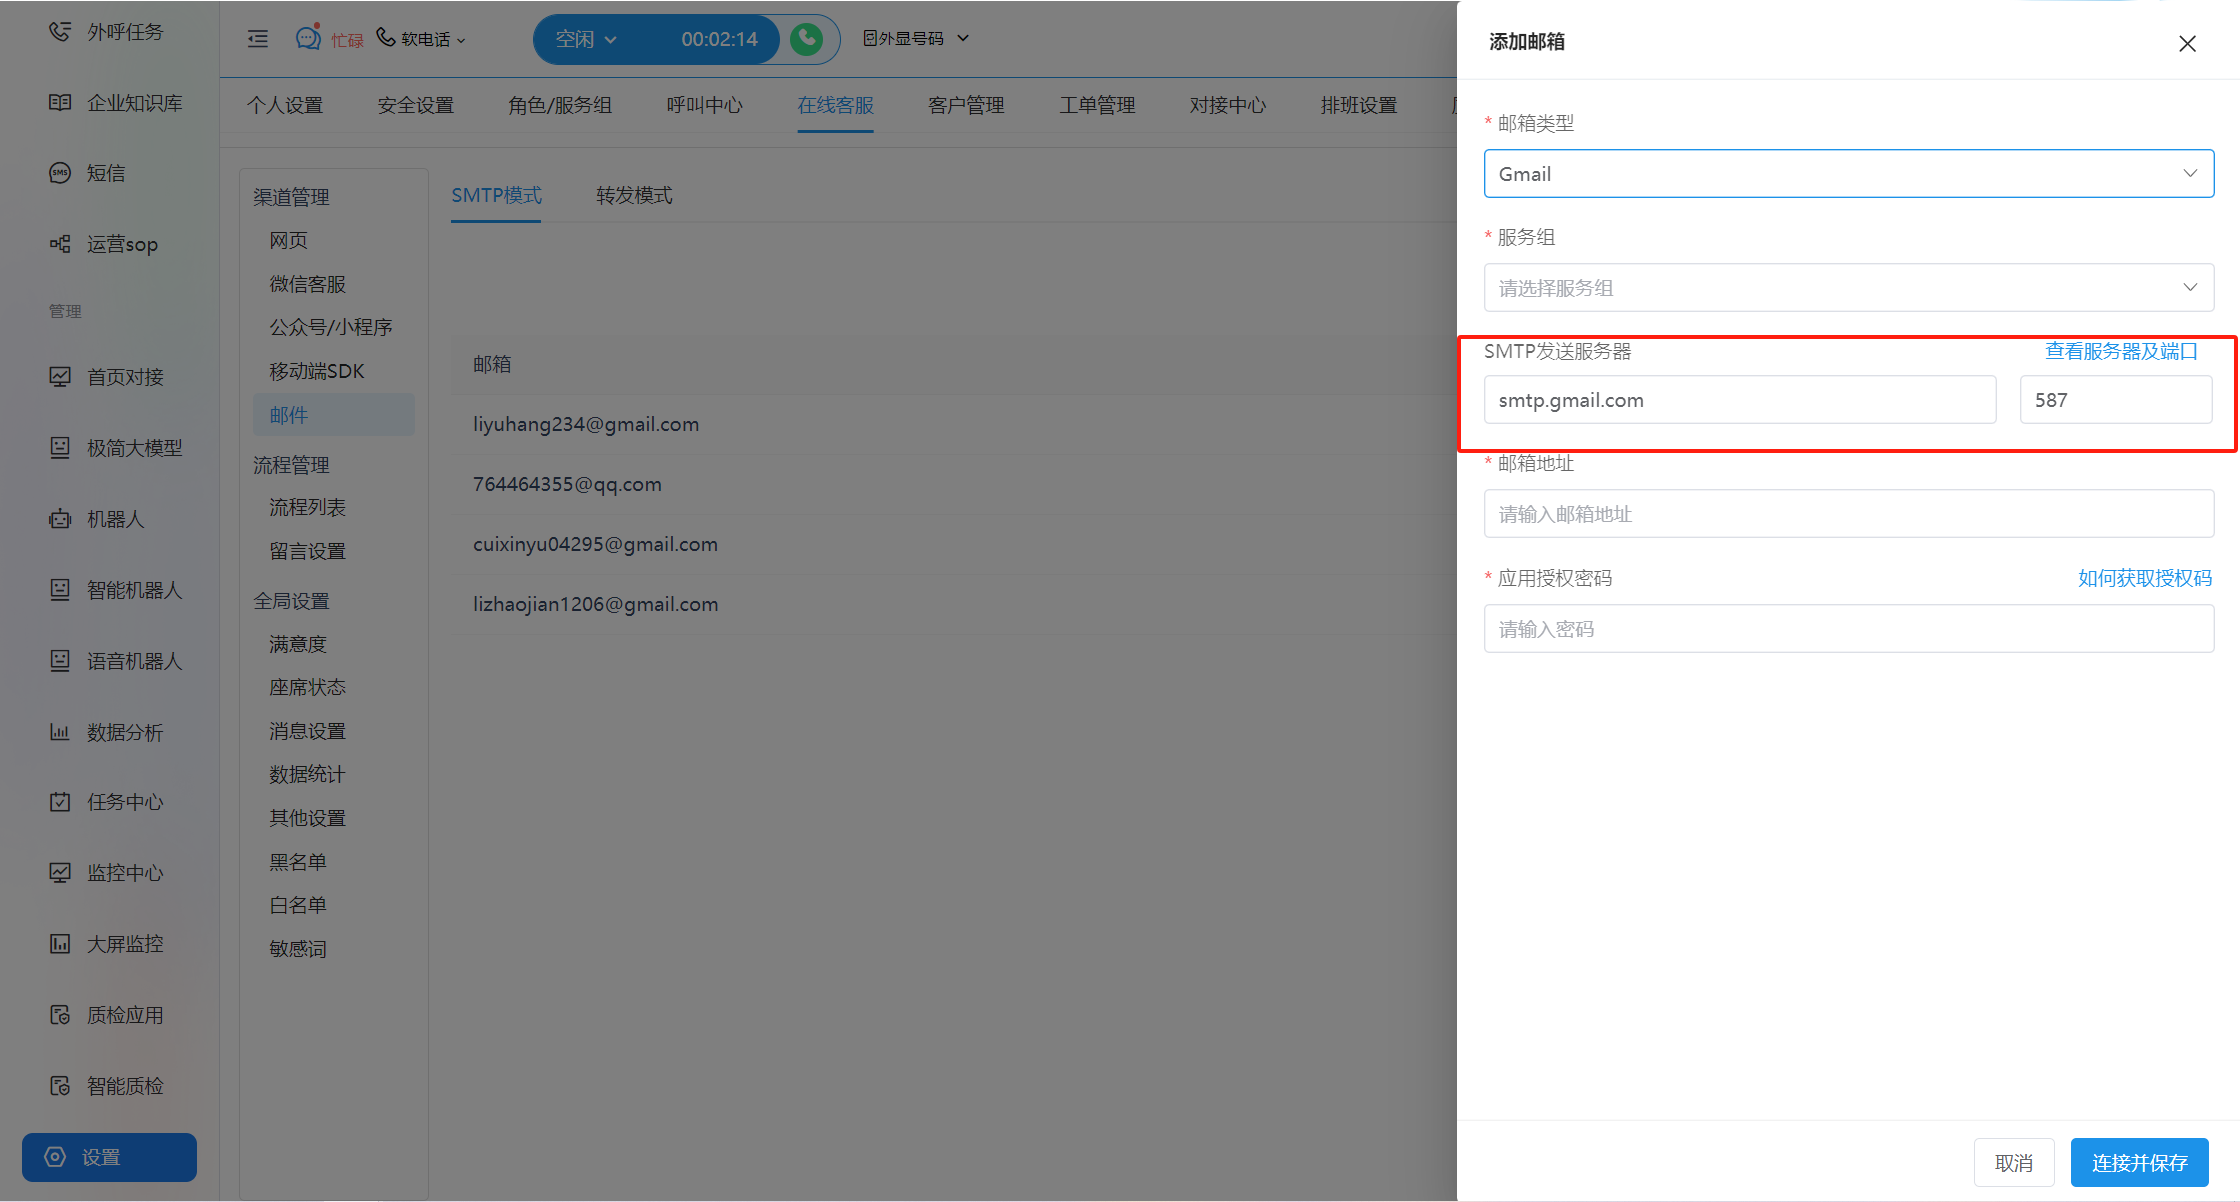Viewport: 2240px width, 1202px height.
Task: Select the 转发模式 tab
Action: [x=634, y=195]
